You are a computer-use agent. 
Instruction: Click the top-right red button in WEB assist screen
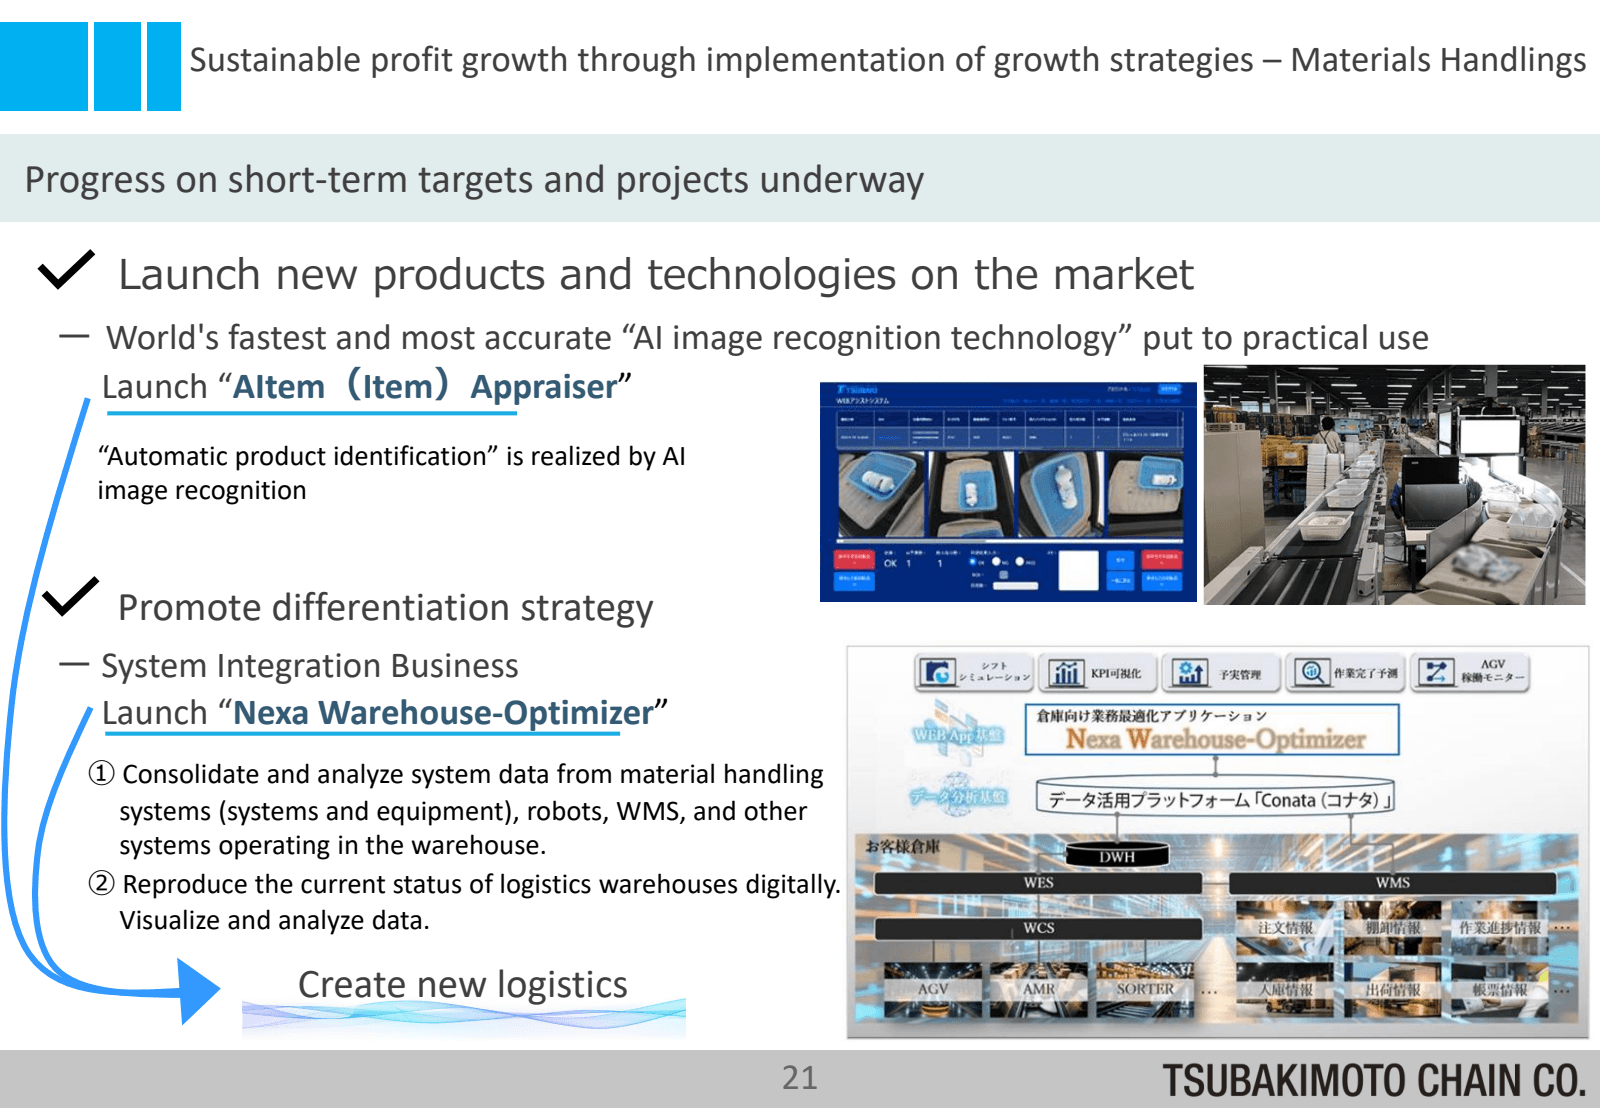click(1162, 559)
